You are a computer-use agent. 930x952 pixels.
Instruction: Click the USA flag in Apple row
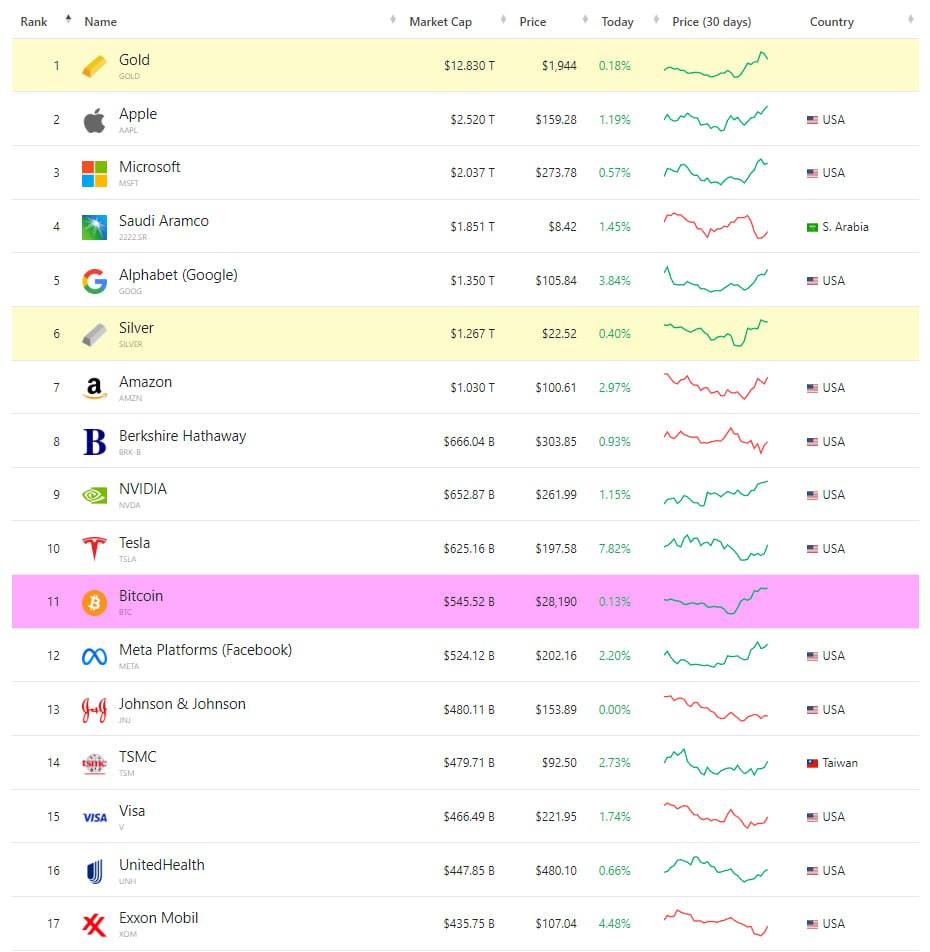click(x=812, y=120)
